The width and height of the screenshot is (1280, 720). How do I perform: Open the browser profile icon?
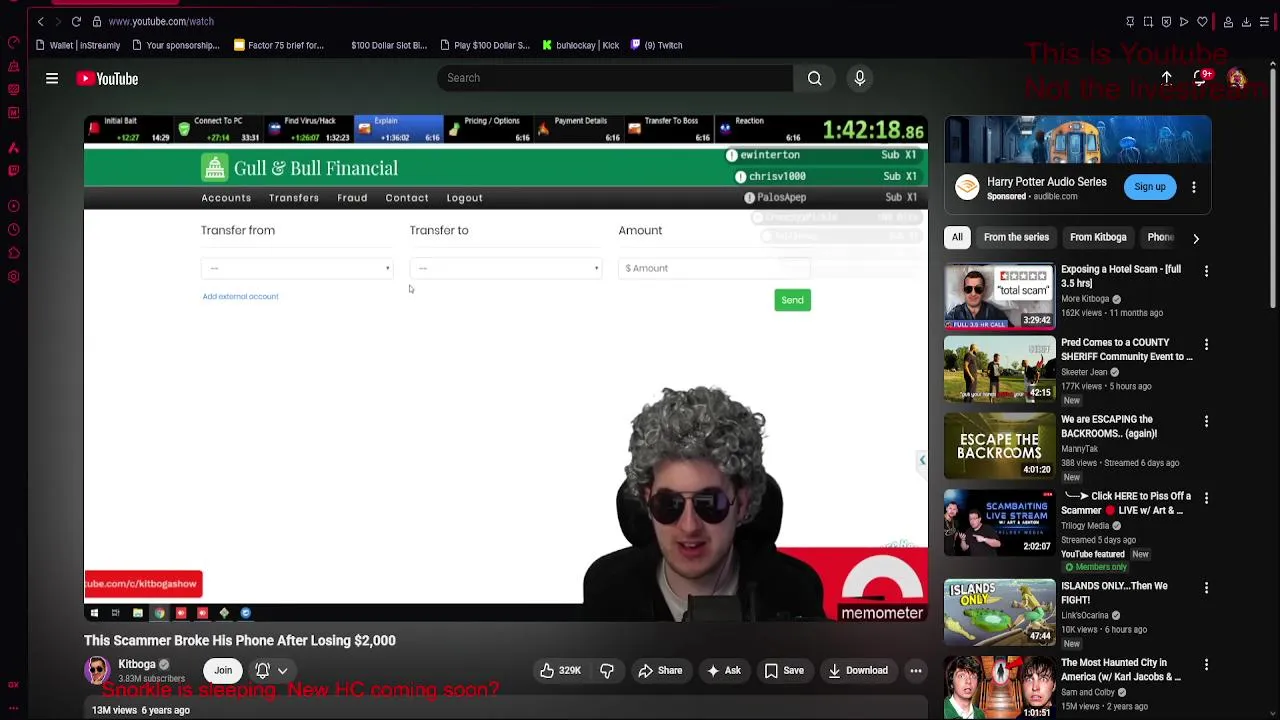point(1228,21)
